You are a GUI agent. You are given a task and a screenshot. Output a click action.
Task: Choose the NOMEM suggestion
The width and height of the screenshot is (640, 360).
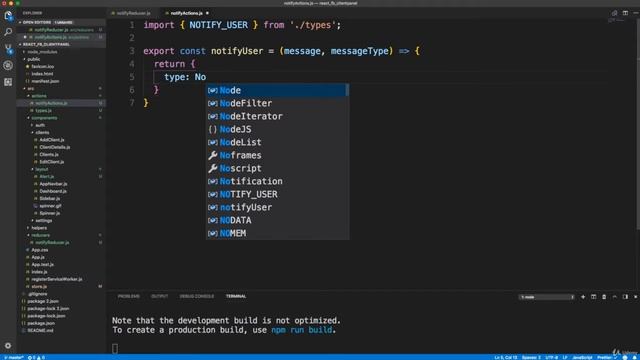(x=277, y=233)
